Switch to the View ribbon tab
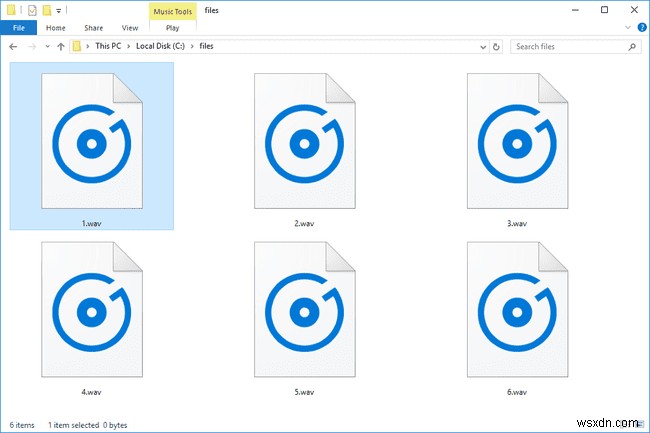The height and width of the screenshot is (433, 650). [x=130, y=28]
